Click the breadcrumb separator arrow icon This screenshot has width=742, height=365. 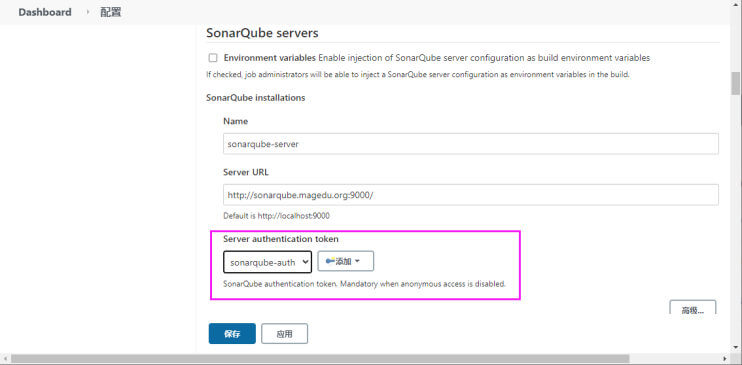(88, 12)
